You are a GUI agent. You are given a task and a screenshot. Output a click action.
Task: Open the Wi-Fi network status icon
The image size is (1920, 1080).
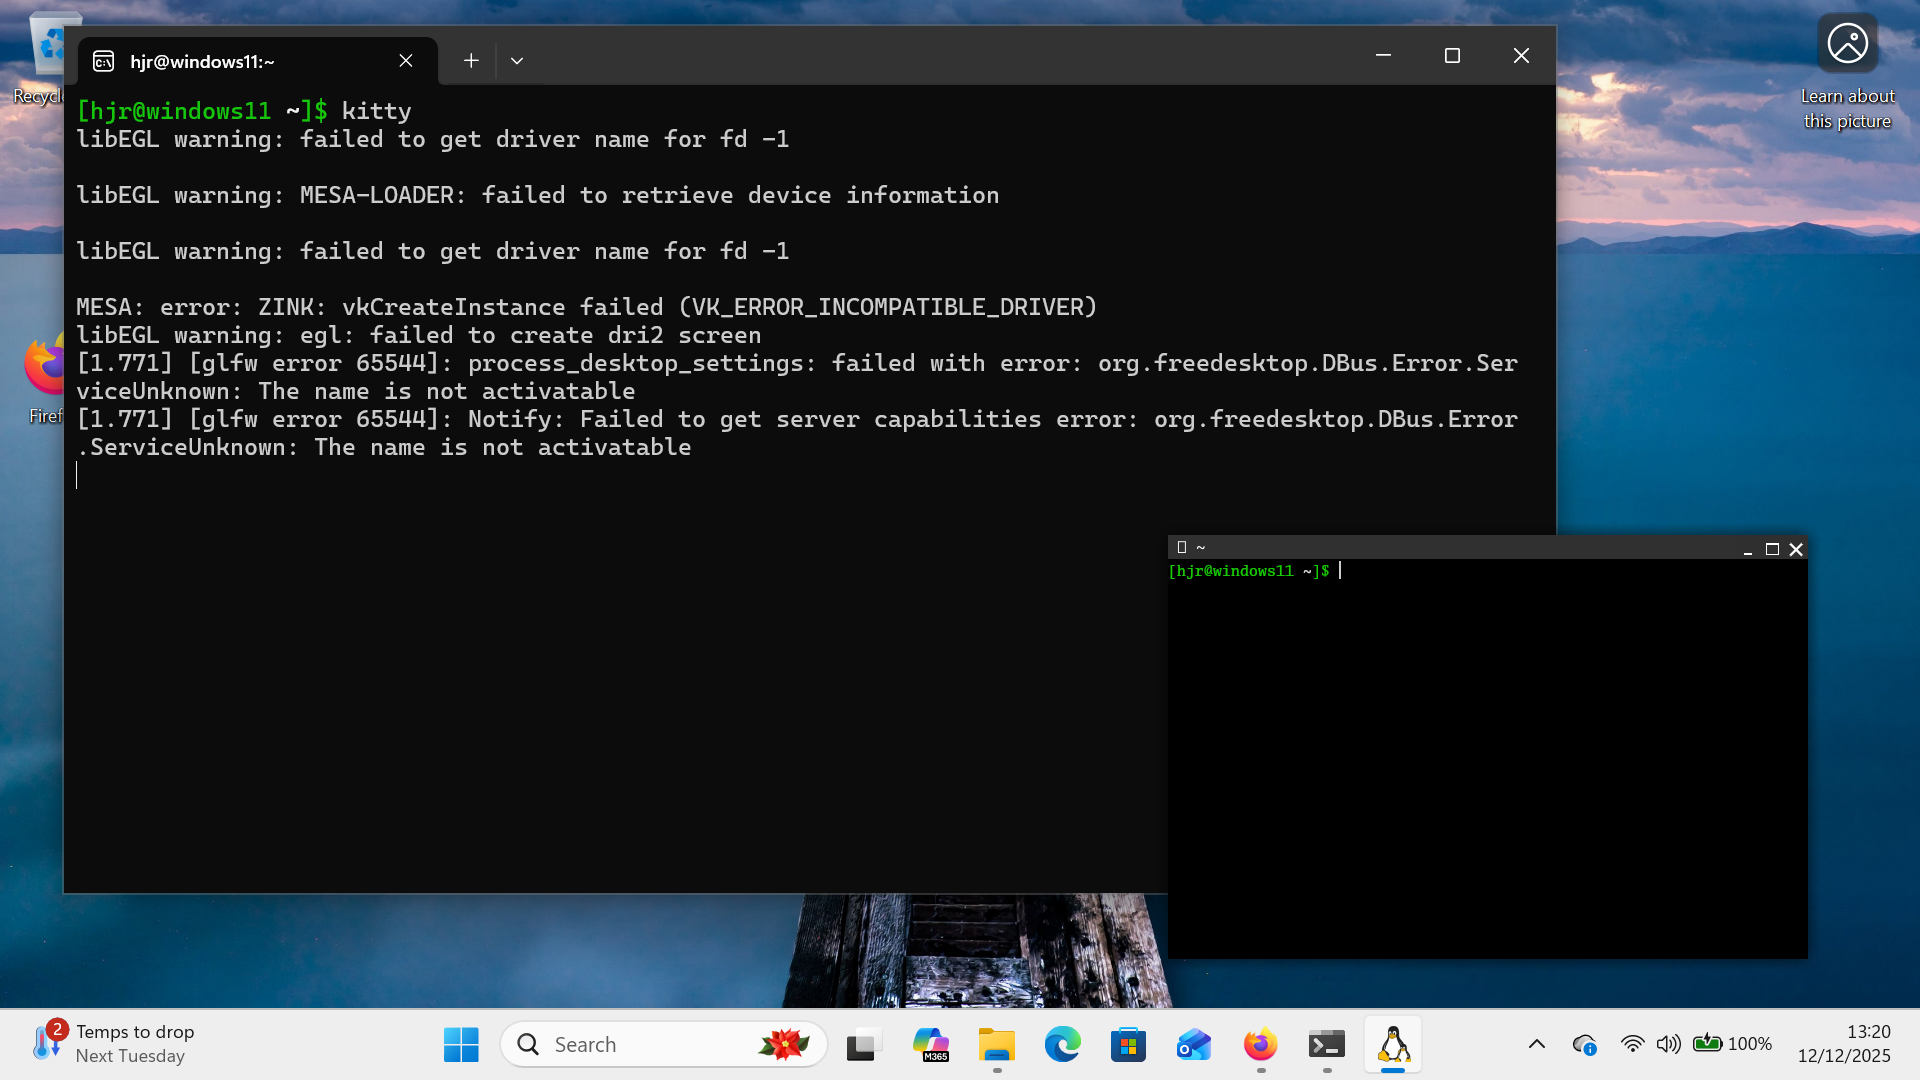click(1632, 1044)
